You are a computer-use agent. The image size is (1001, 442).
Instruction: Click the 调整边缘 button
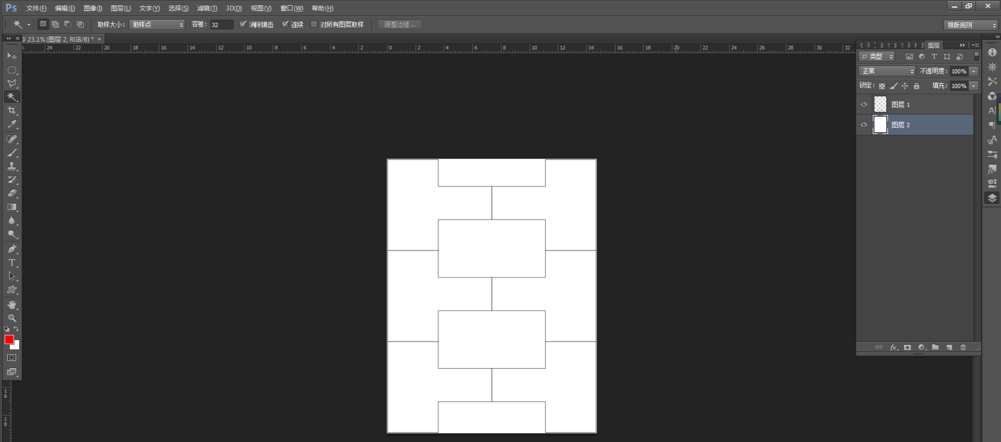pos(400,24)
